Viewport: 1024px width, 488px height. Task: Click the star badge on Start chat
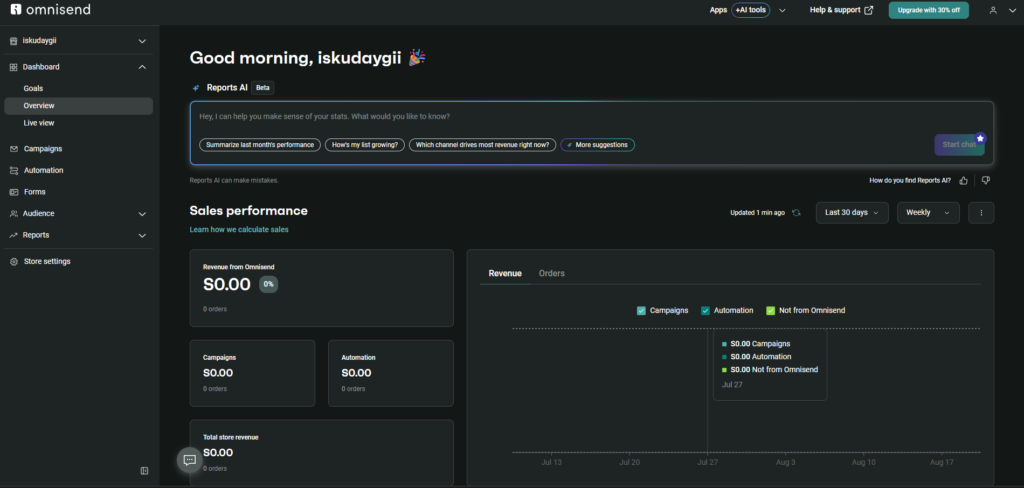[x=980, y=138]
